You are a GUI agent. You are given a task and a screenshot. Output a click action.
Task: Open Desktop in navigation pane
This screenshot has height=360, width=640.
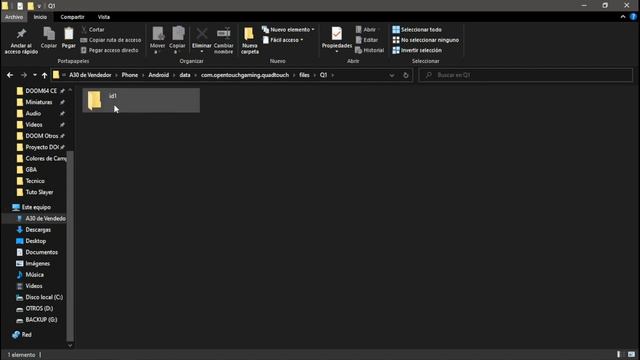click(x=36, y=241)
